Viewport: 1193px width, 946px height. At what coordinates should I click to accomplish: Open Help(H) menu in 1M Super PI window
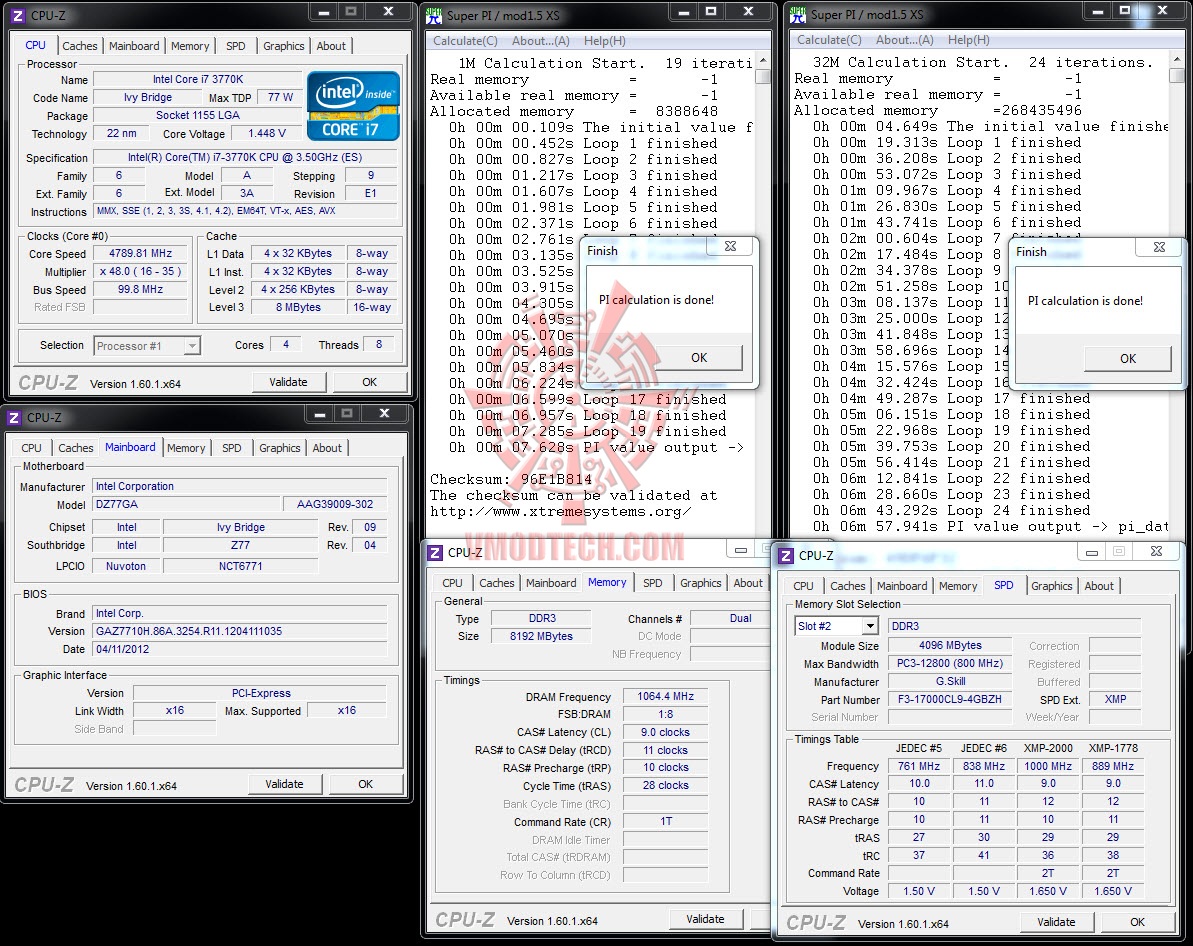click(605, 41)
